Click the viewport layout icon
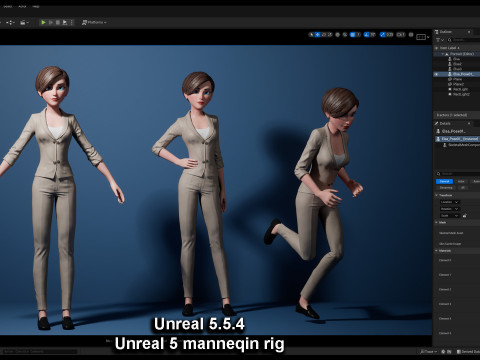The image size is (480, 360). pyautogui.click(x=421, y=37)
